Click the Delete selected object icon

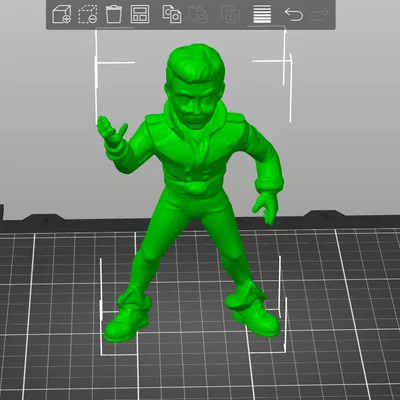(x=88, y=14)
